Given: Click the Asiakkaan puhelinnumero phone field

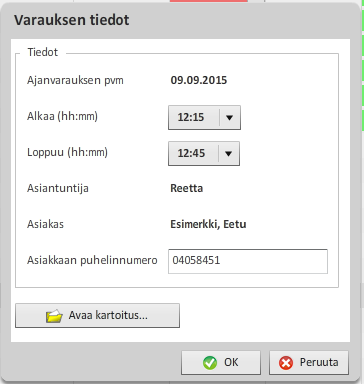Looking at the screenshot, I should [248, 261].
